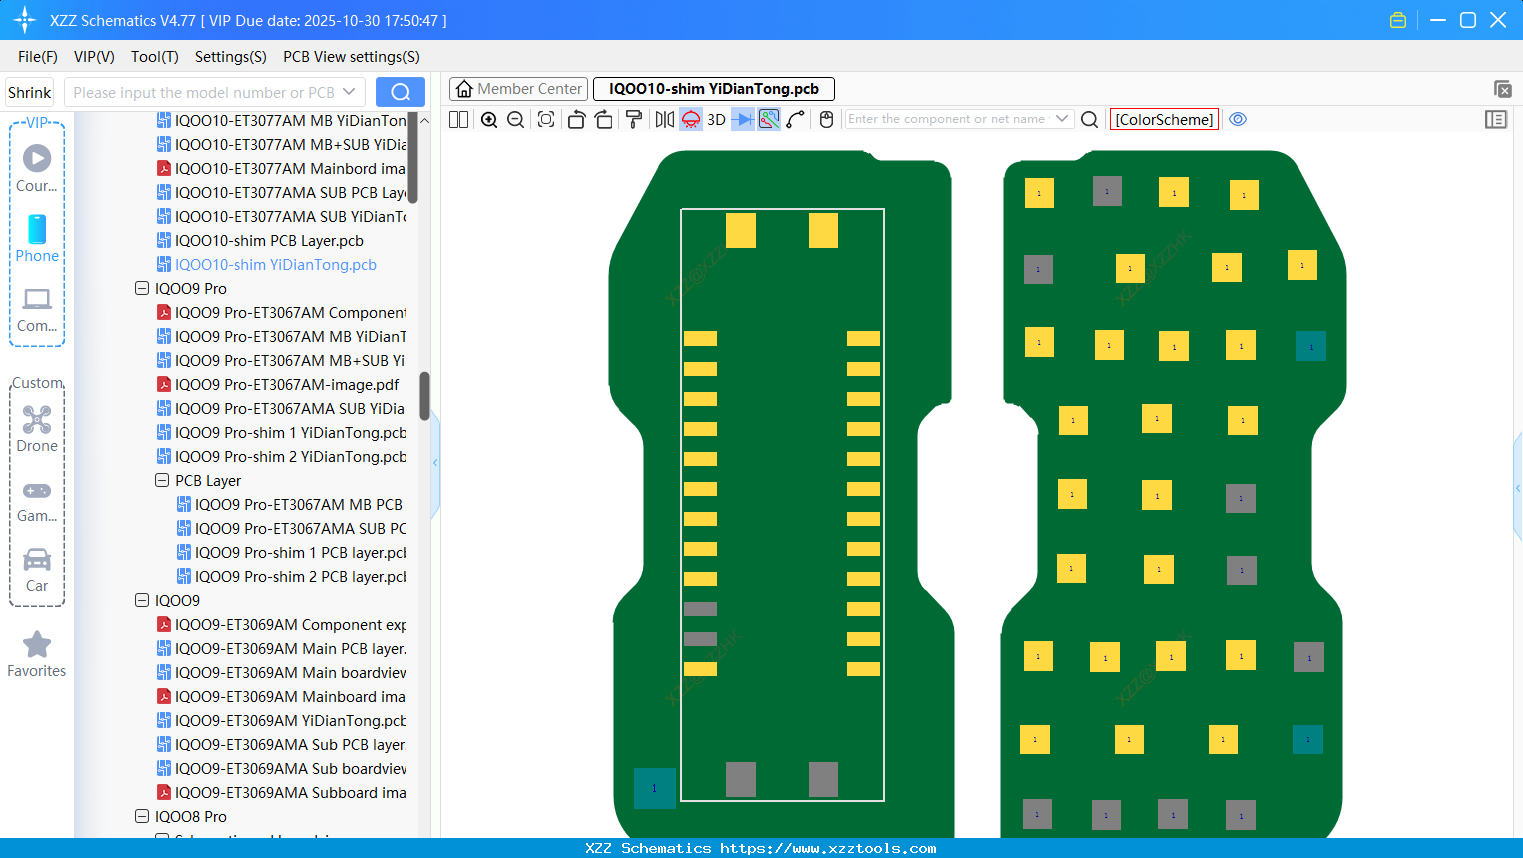Open the Drone category in sidebar
This screenshot has height=858, width=1523.
tap(37, 429)
